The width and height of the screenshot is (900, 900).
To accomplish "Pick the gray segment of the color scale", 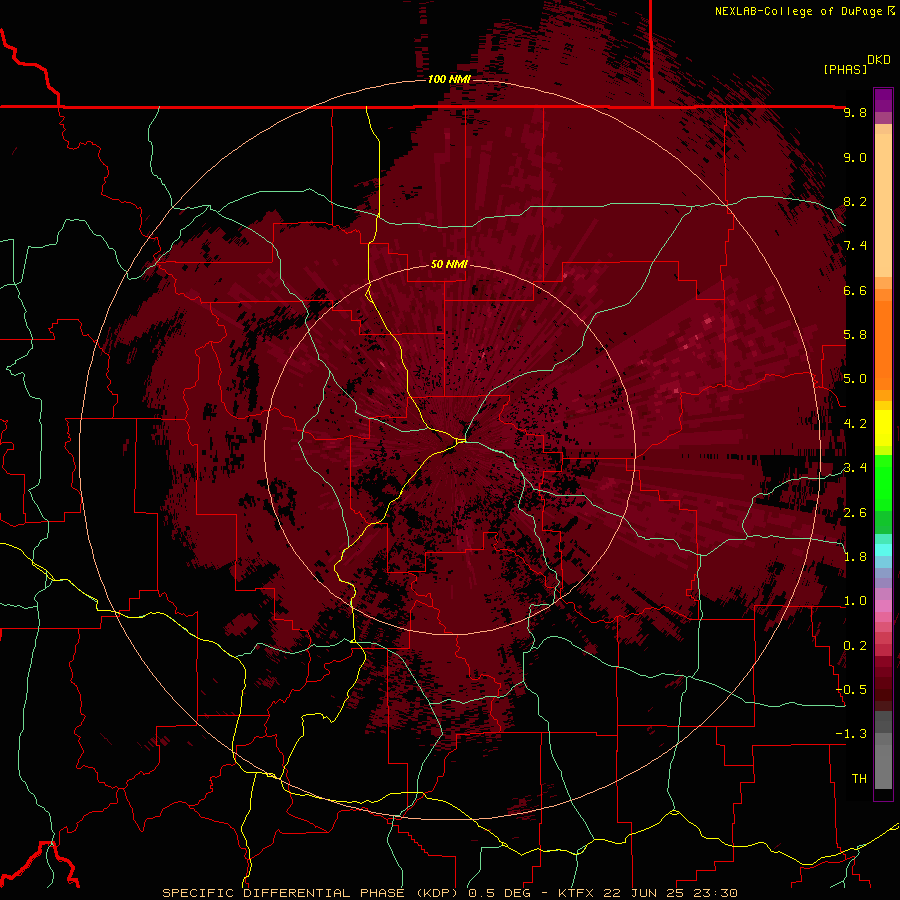I will 883,750.
